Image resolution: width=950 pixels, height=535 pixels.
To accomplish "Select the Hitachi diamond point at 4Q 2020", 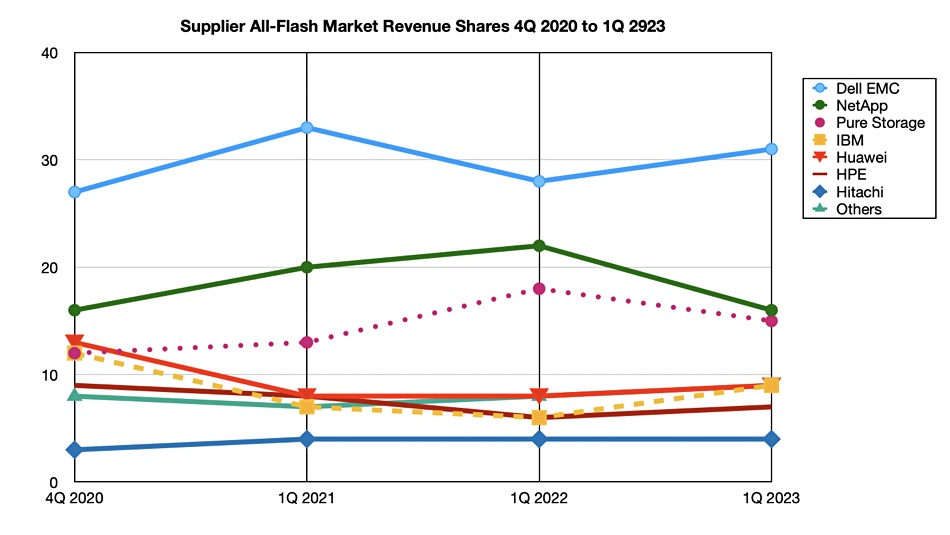I will (x=74, y=450).
